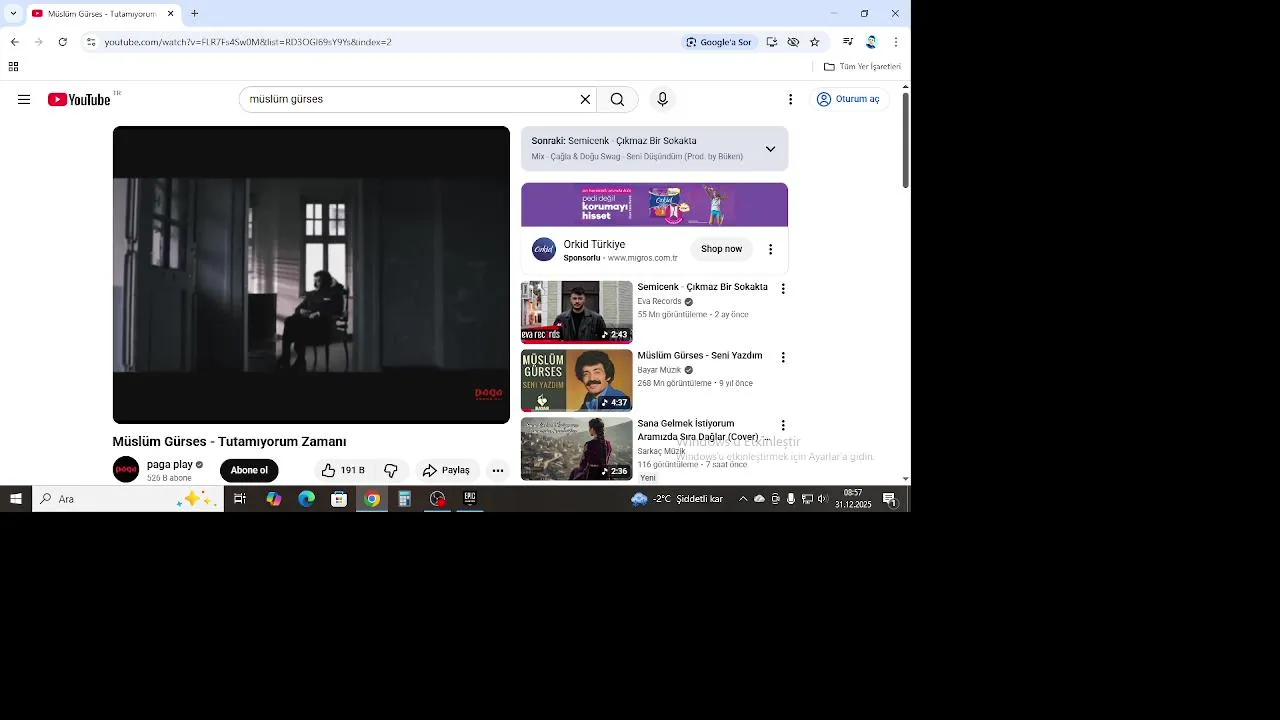Open clock showing 08:57 31.12.2025

(853, 499)
